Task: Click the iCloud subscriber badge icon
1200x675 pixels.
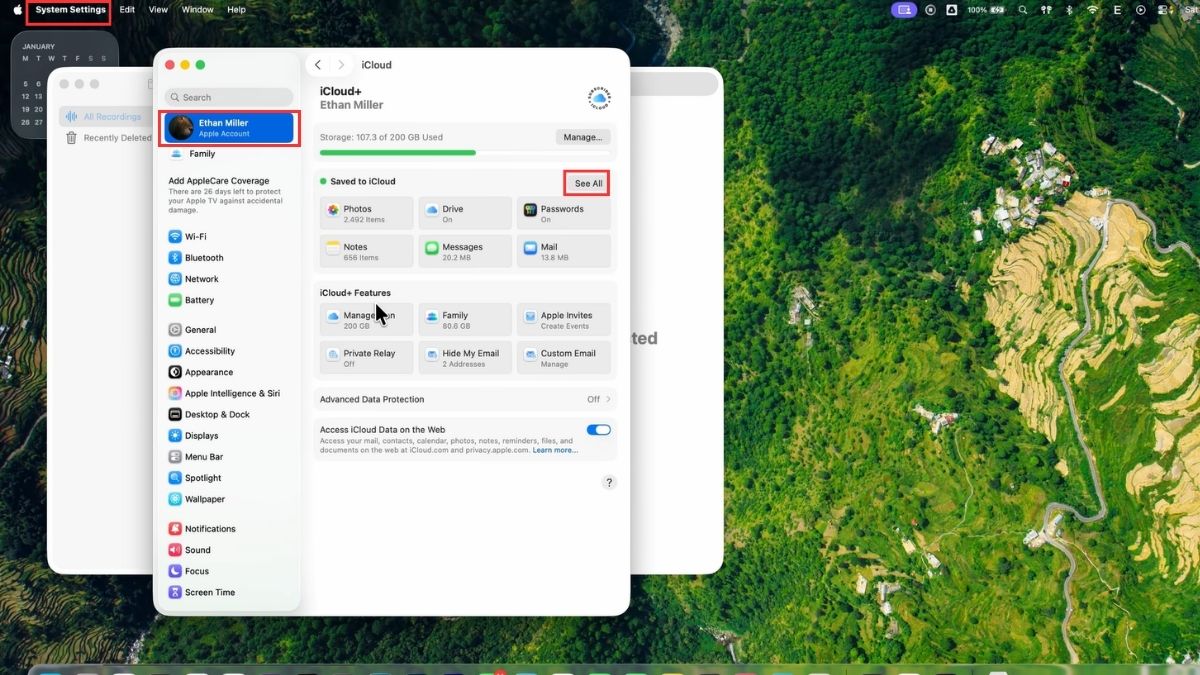Action: coord(599,98)
